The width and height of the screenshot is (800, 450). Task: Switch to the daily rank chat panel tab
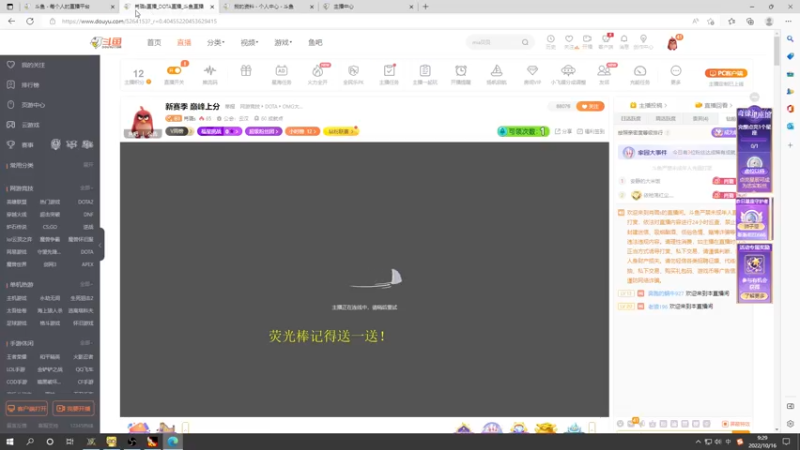click(631, 118)
